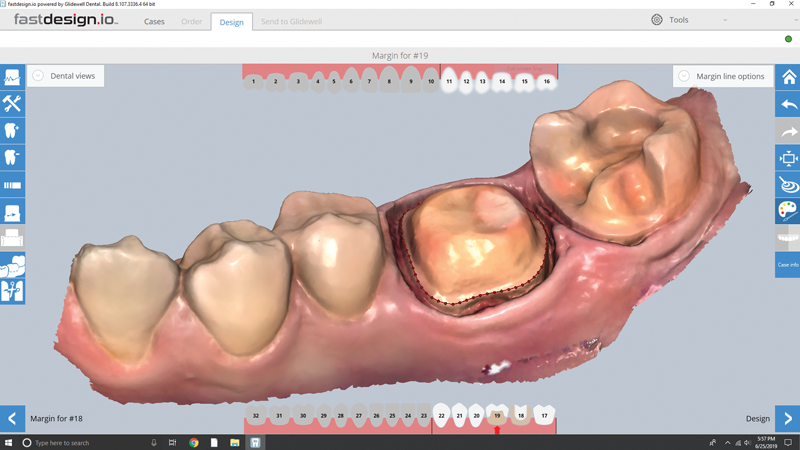Click the Case info button
The image size is (800, 450).
coord(788,265)
